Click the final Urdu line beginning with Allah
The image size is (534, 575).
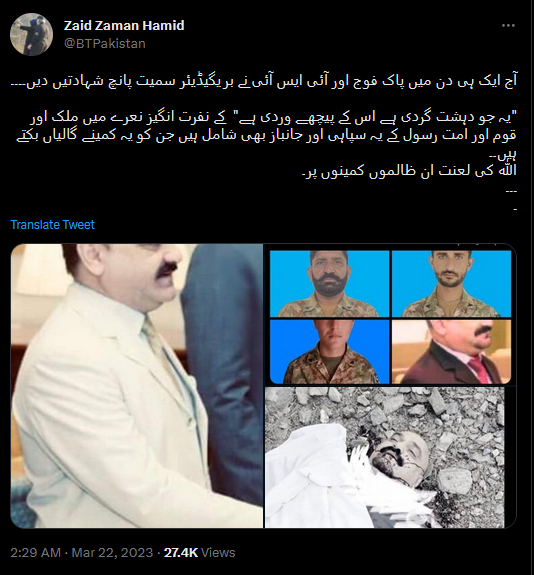[409, 171]
